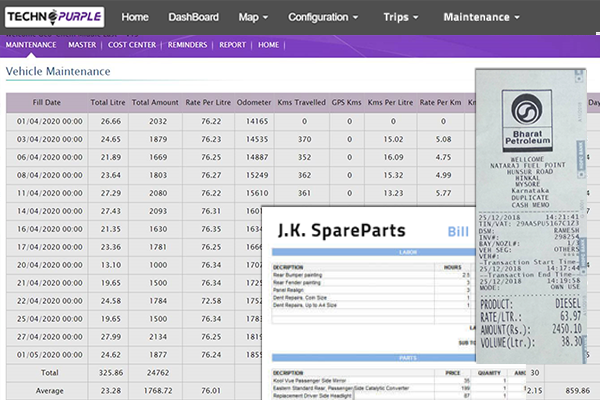Select fill date 11/04/2020 00:00
The image size is (600, 400).
tap(49, 193)
